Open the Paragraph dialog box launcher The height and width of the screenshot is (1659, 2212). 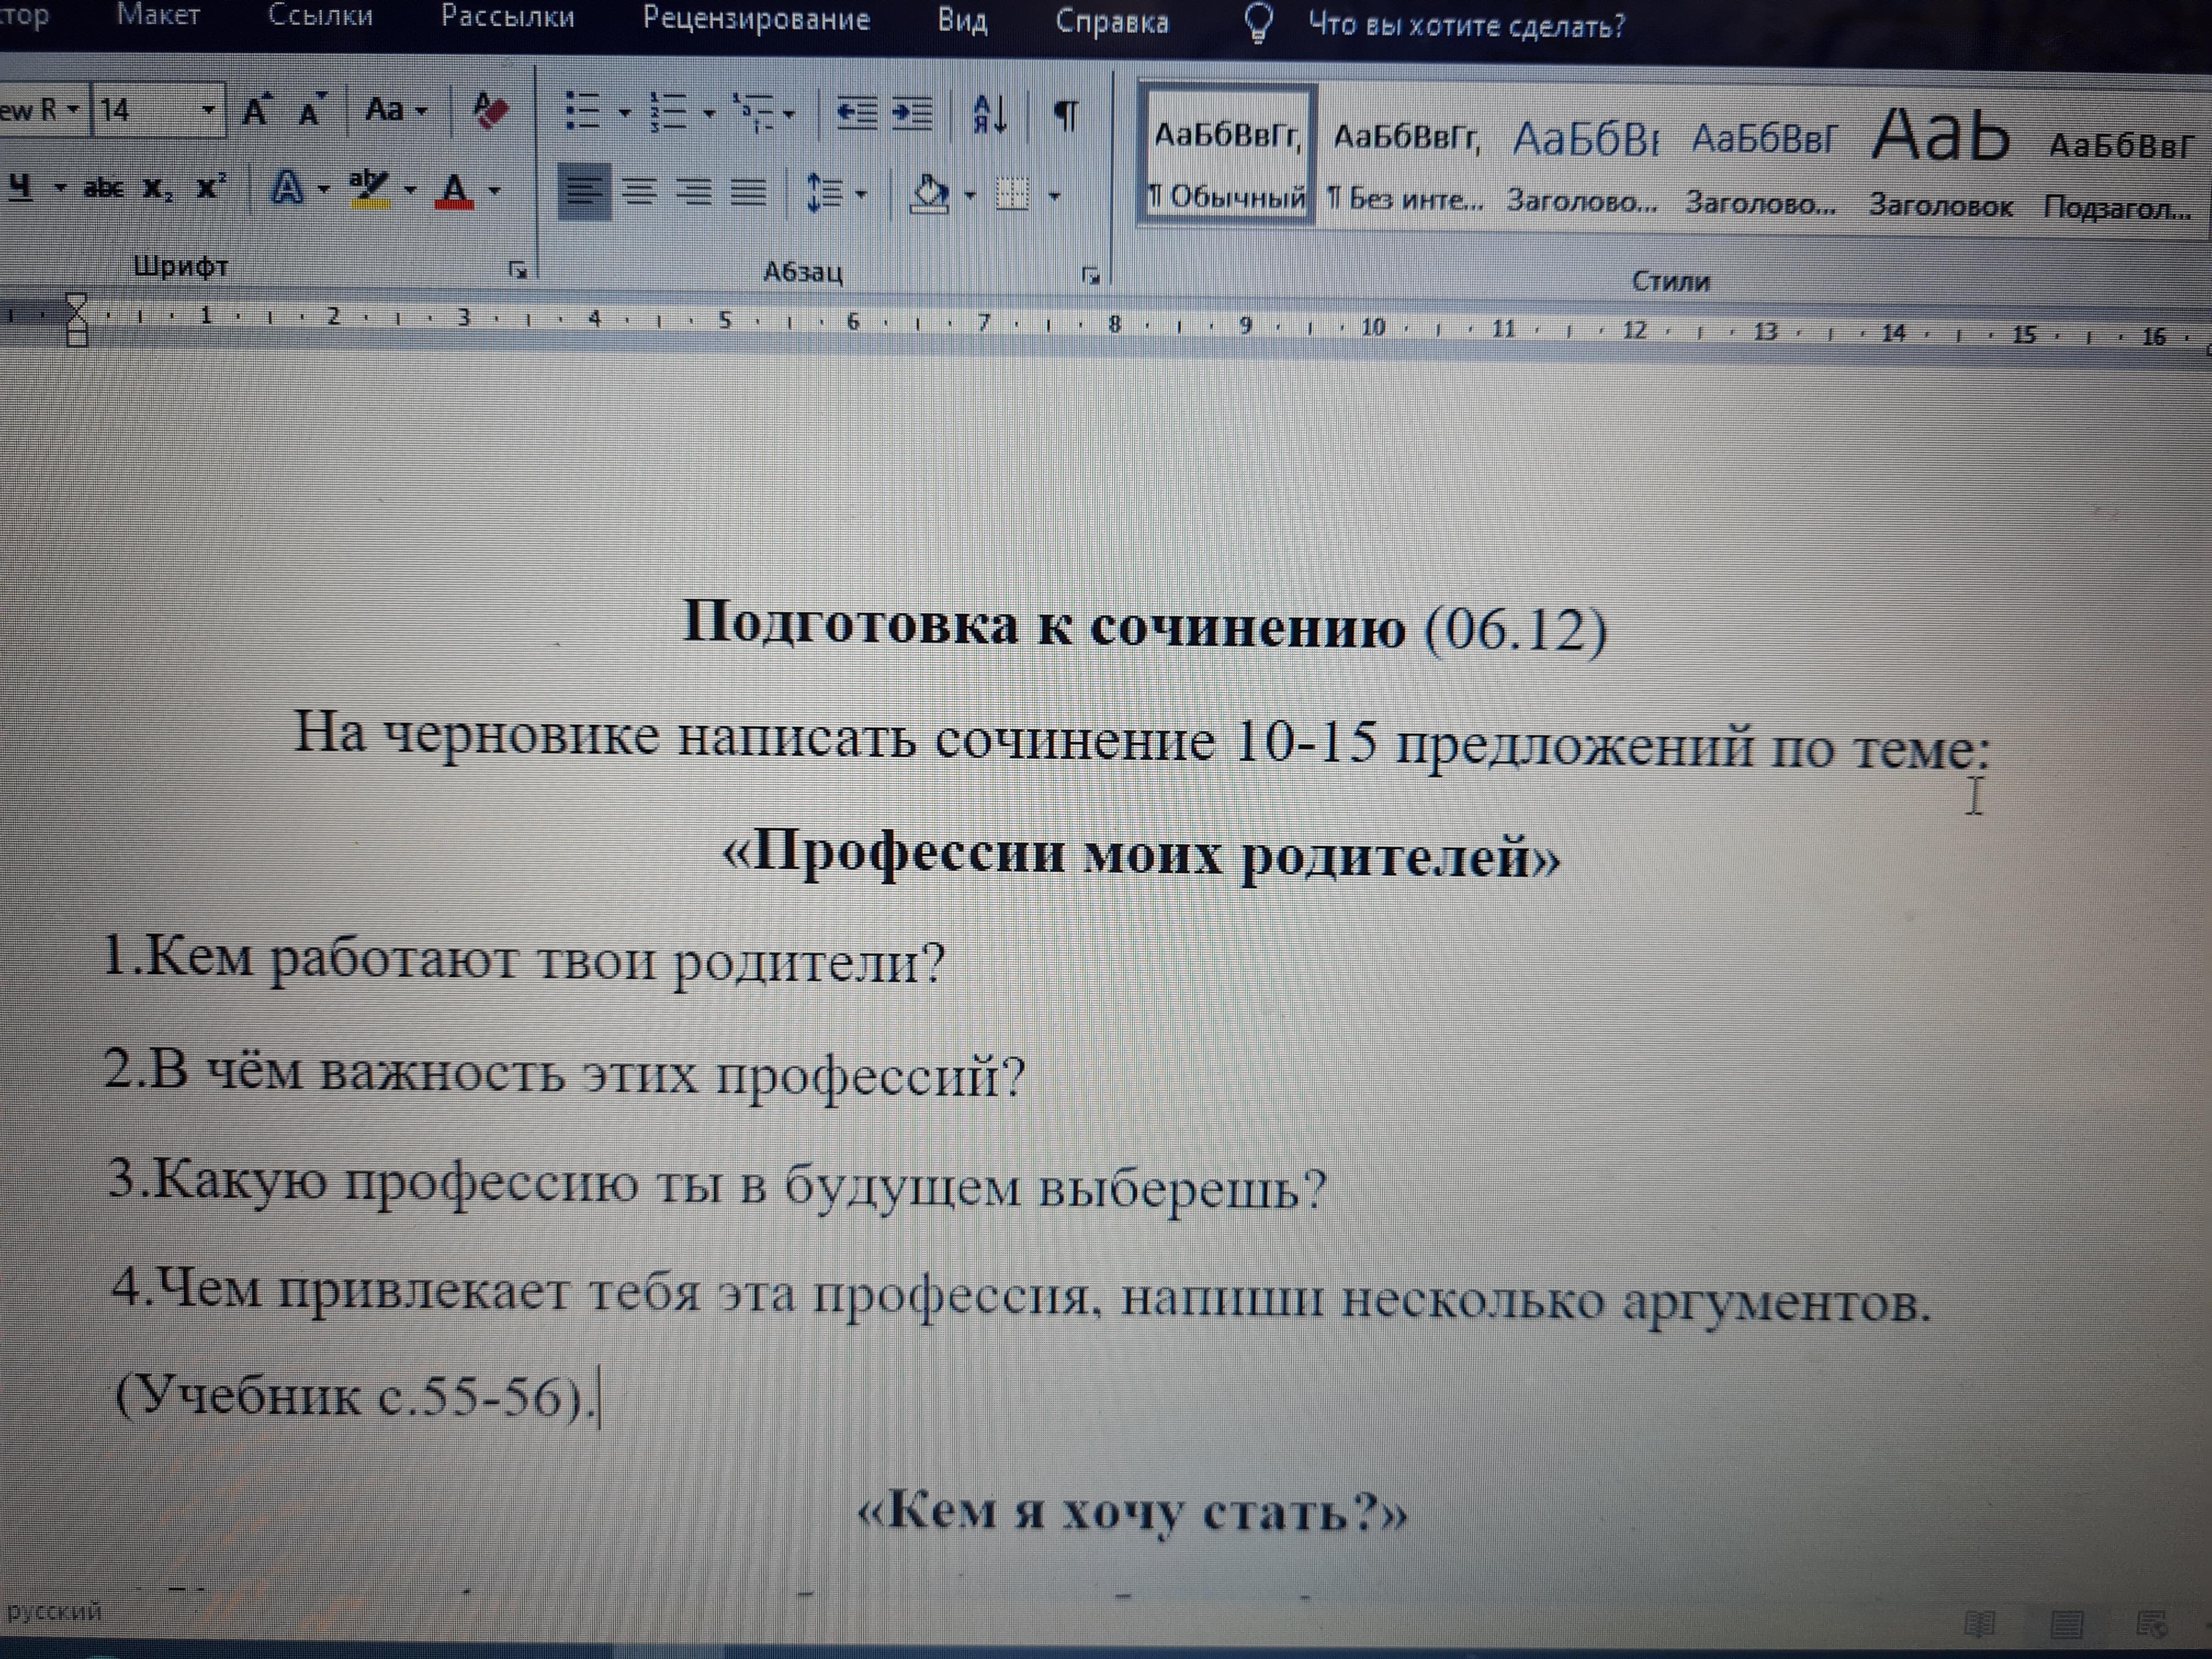click(x=1091, y=276)
